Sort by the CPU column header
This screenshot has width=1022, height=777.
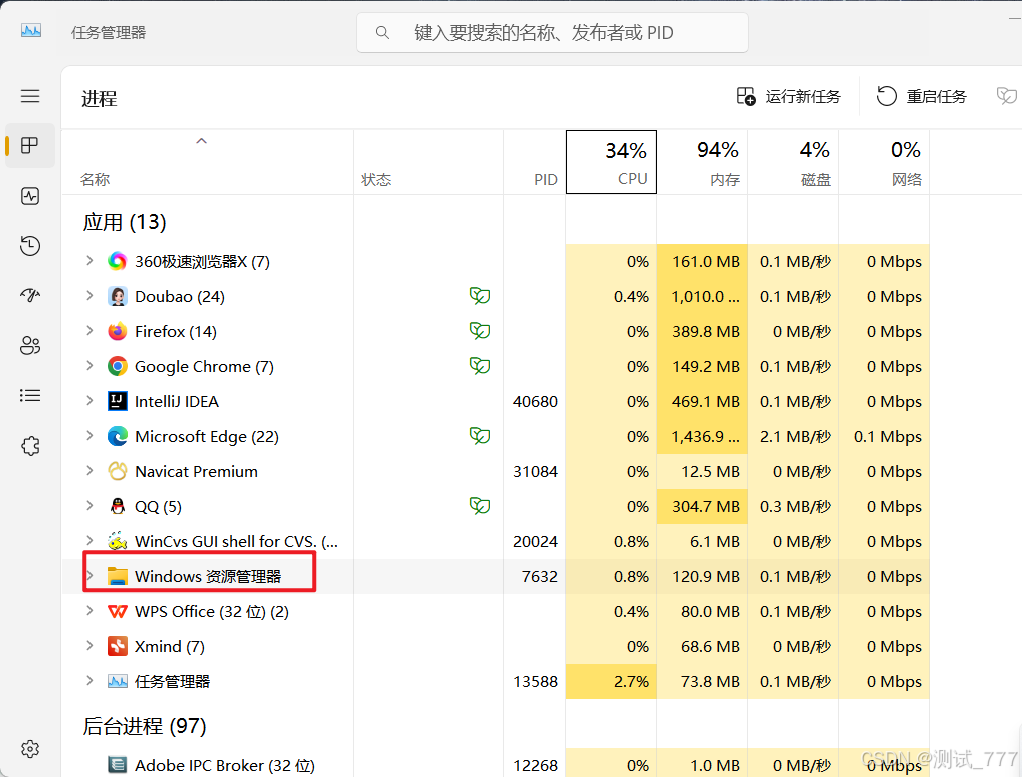611,162
